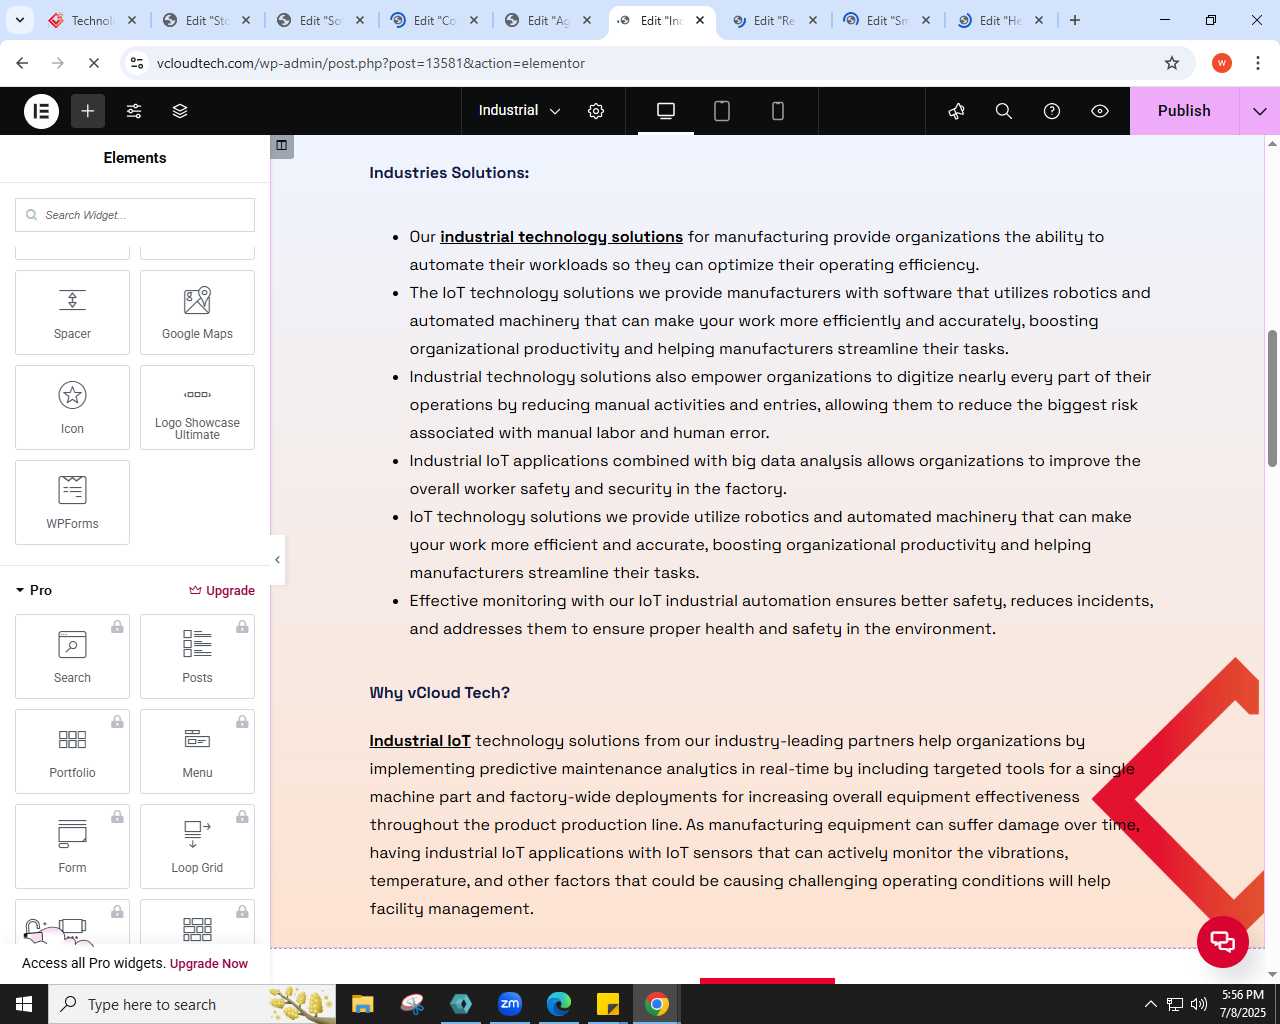Go back in browser history
This screenshot has width=1280, height=1024.
click(x=22, y=63)
